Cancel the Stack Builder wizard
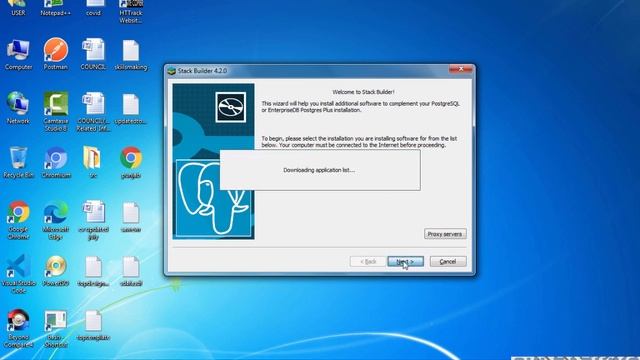Screen dimensions: 640x360 coord(448,261)
